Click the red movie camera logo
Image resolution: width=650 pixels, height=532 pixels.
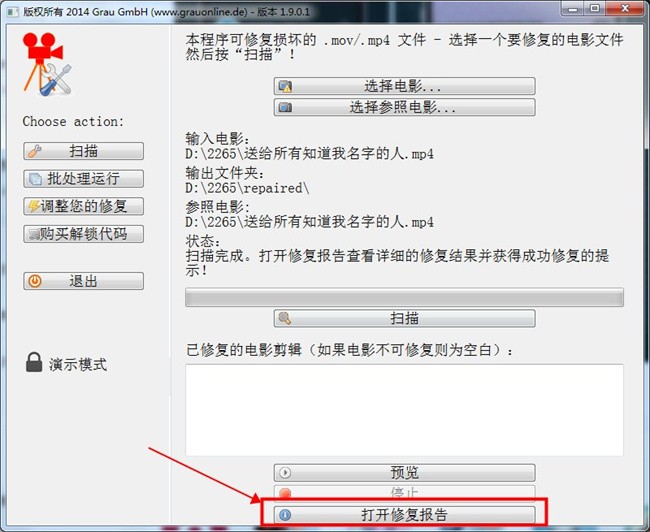pos(46,64)
